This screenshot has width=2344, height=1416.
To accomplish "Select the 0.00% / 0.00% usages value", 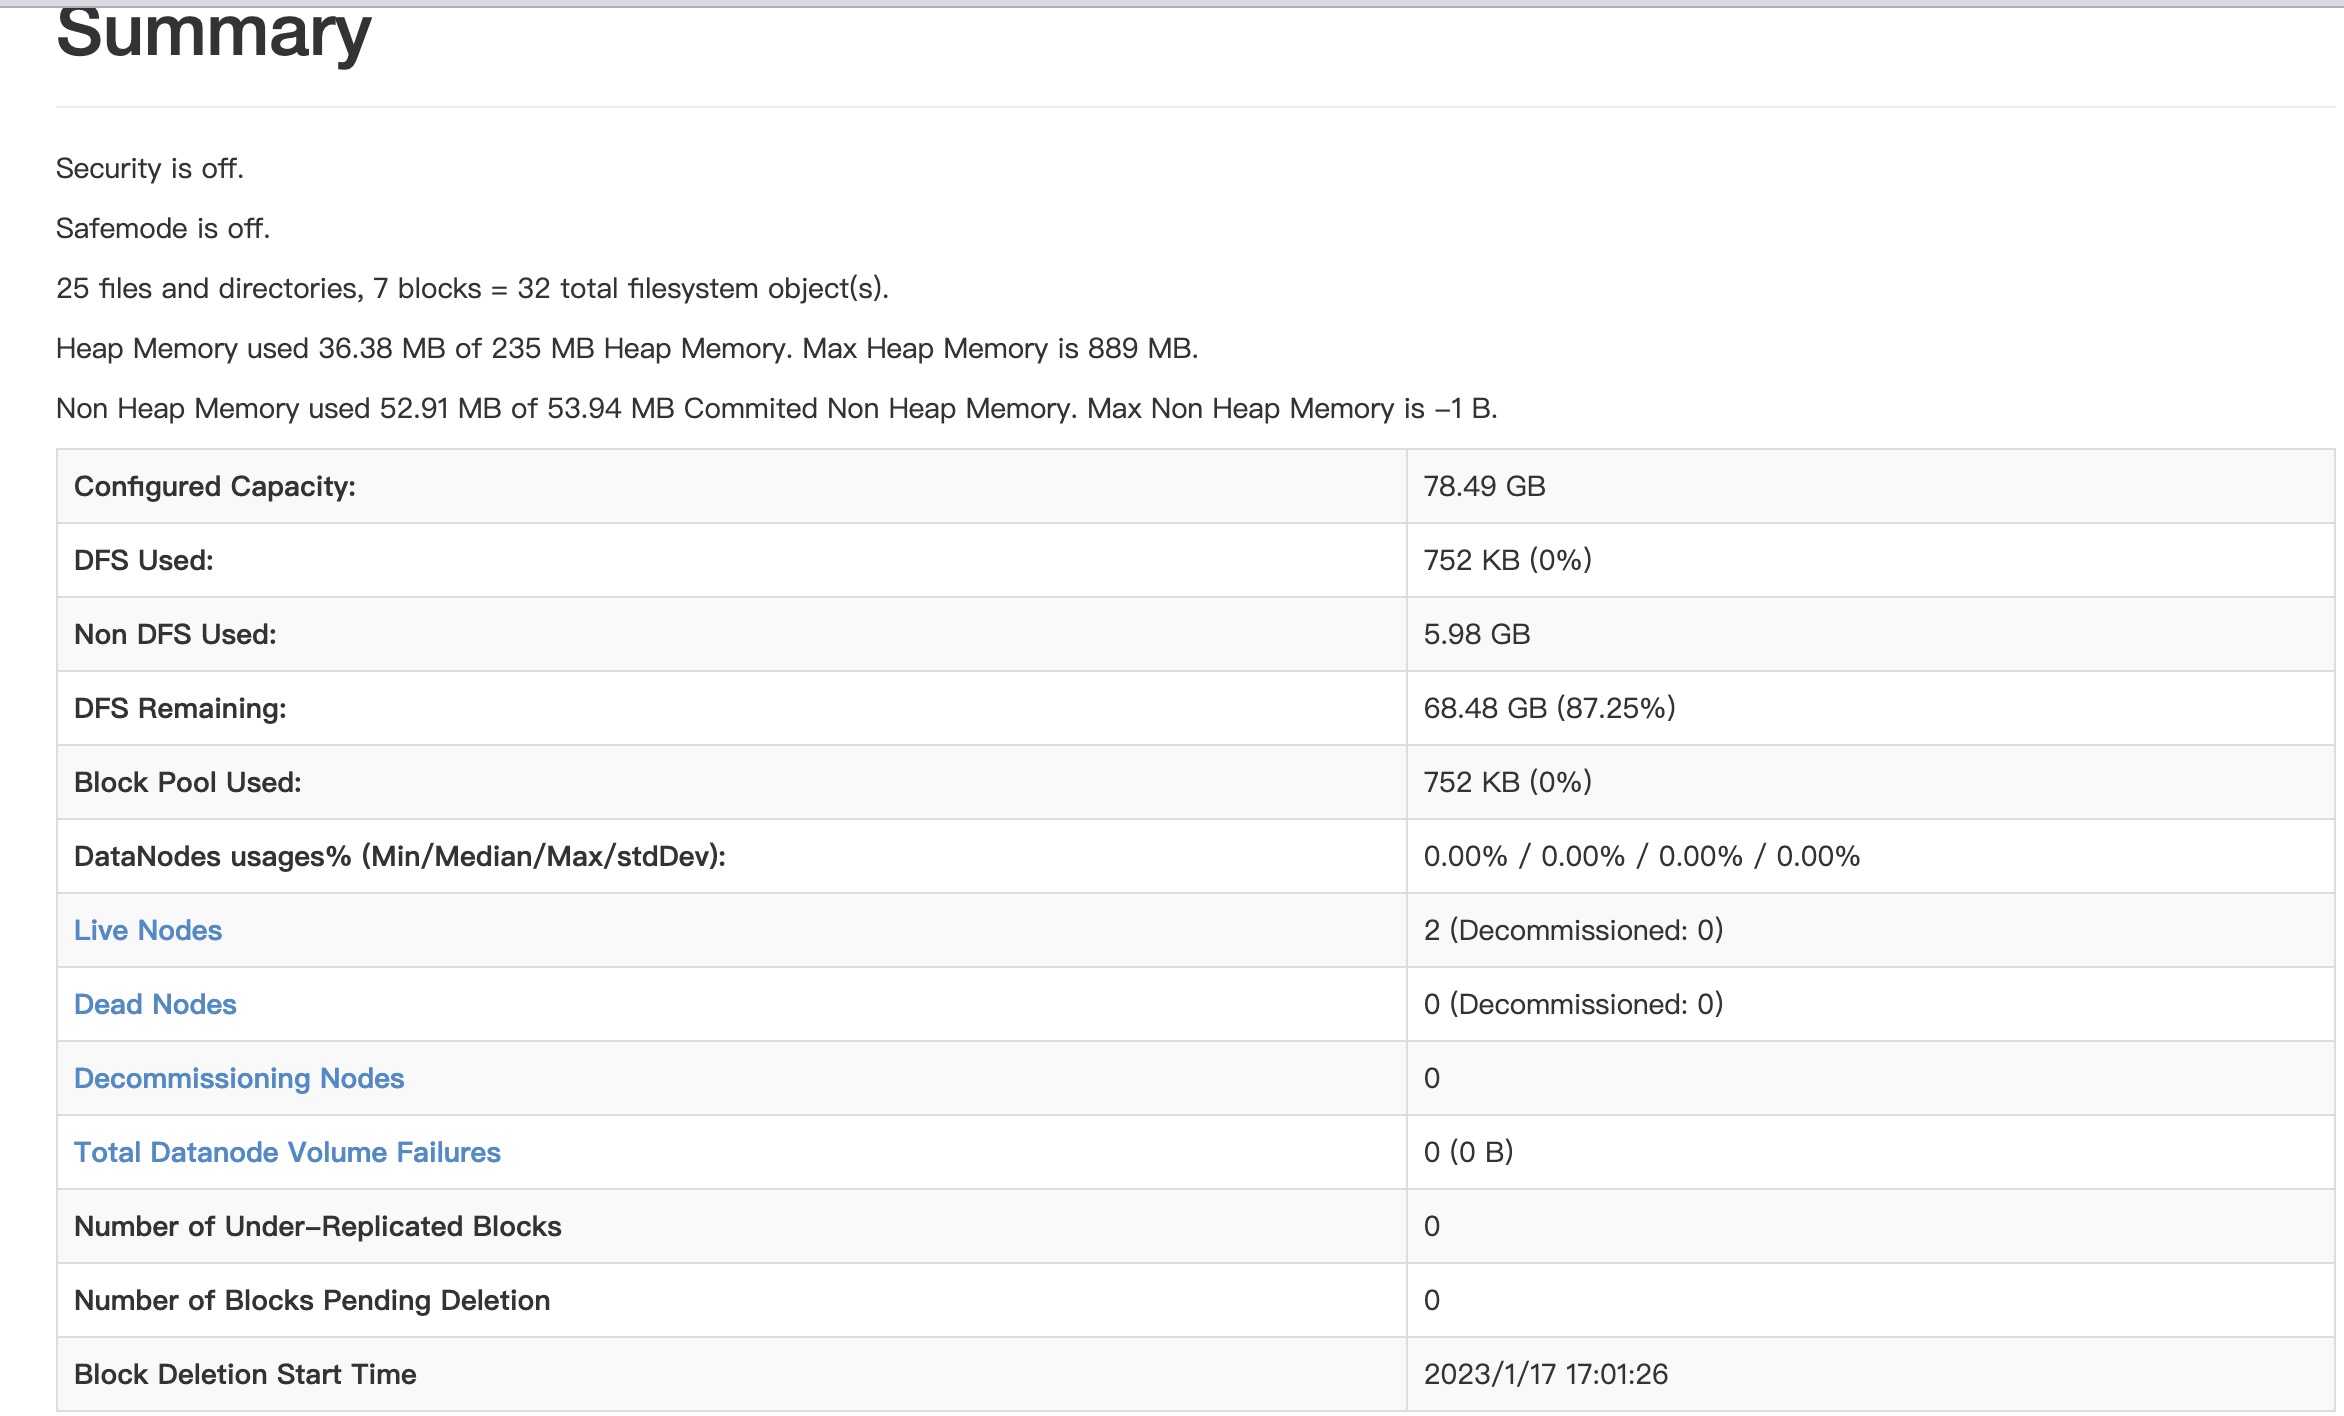I will pos(1642,856).
